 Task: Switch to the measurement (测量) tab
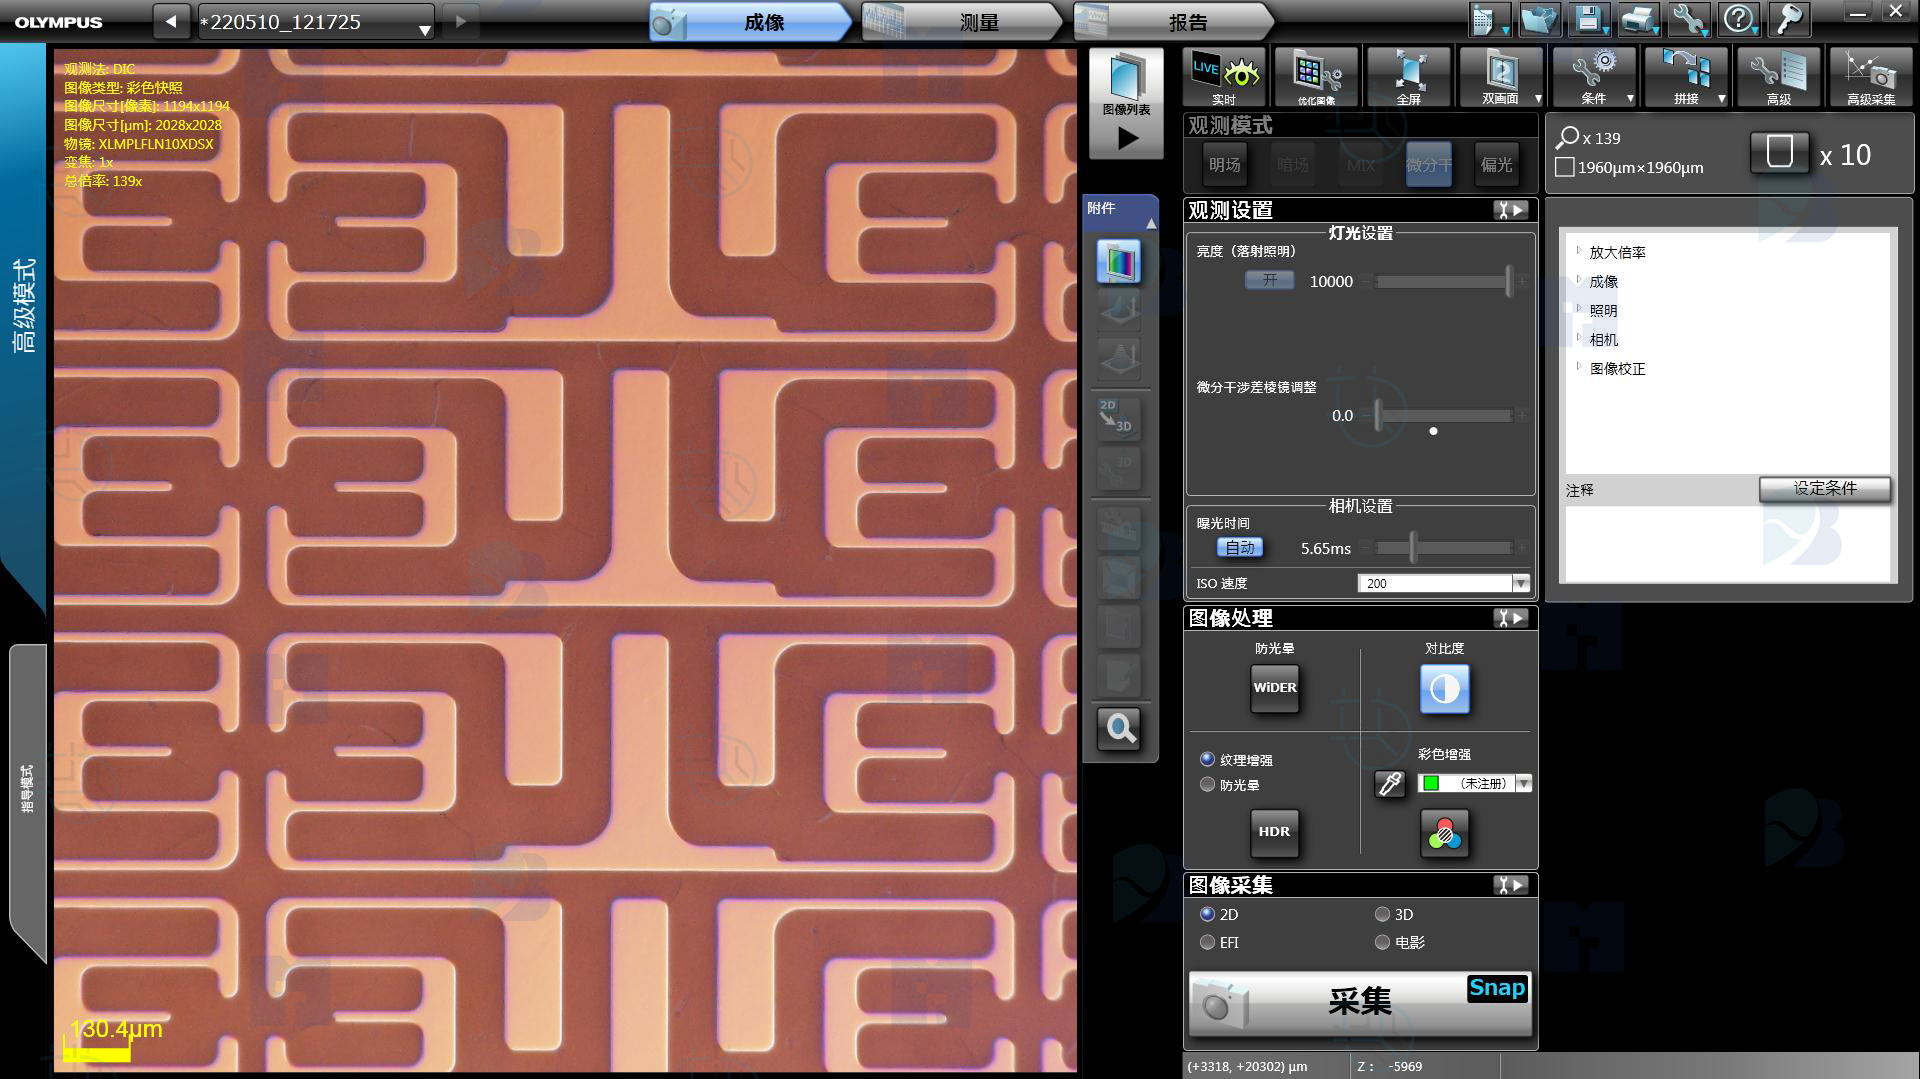tap(978, 22)
